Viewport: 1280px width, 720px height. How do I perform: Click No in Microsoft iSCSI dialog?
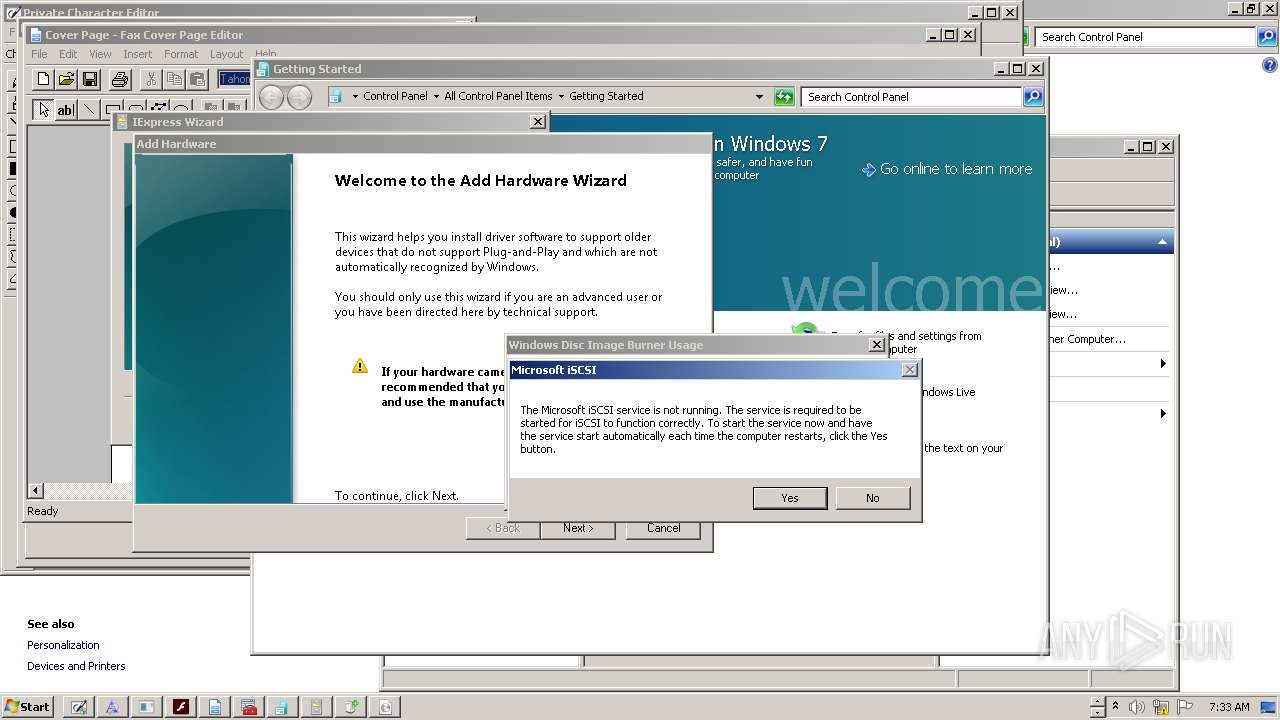tap(873, 498)
